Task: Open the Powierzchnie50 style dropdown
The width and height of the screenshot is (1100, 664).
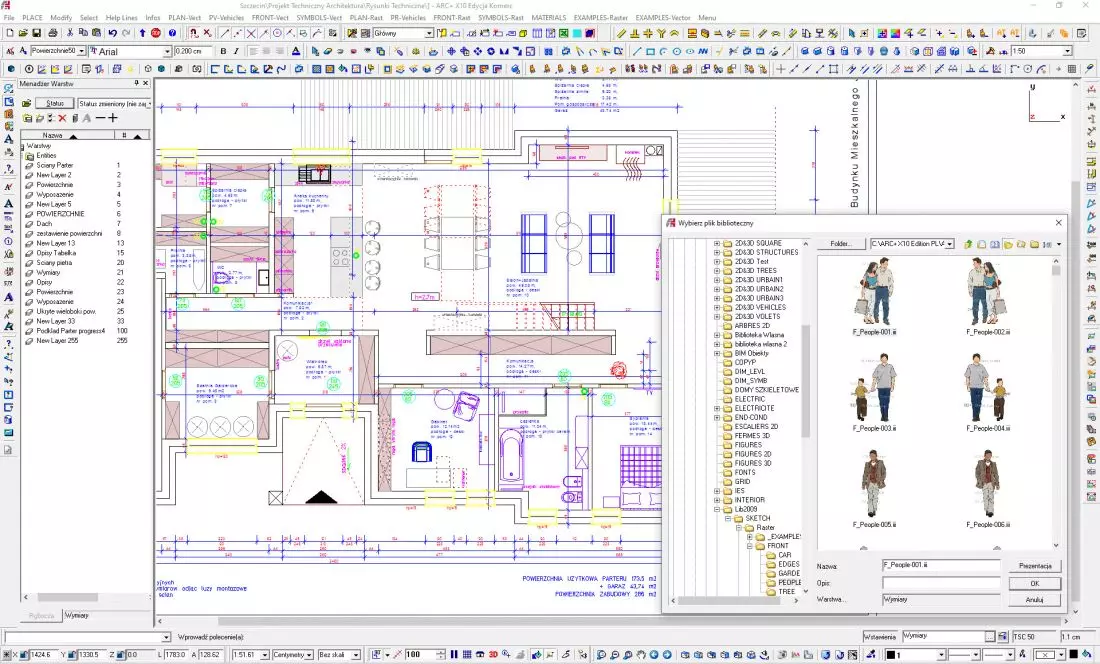Action: (81, 51)
